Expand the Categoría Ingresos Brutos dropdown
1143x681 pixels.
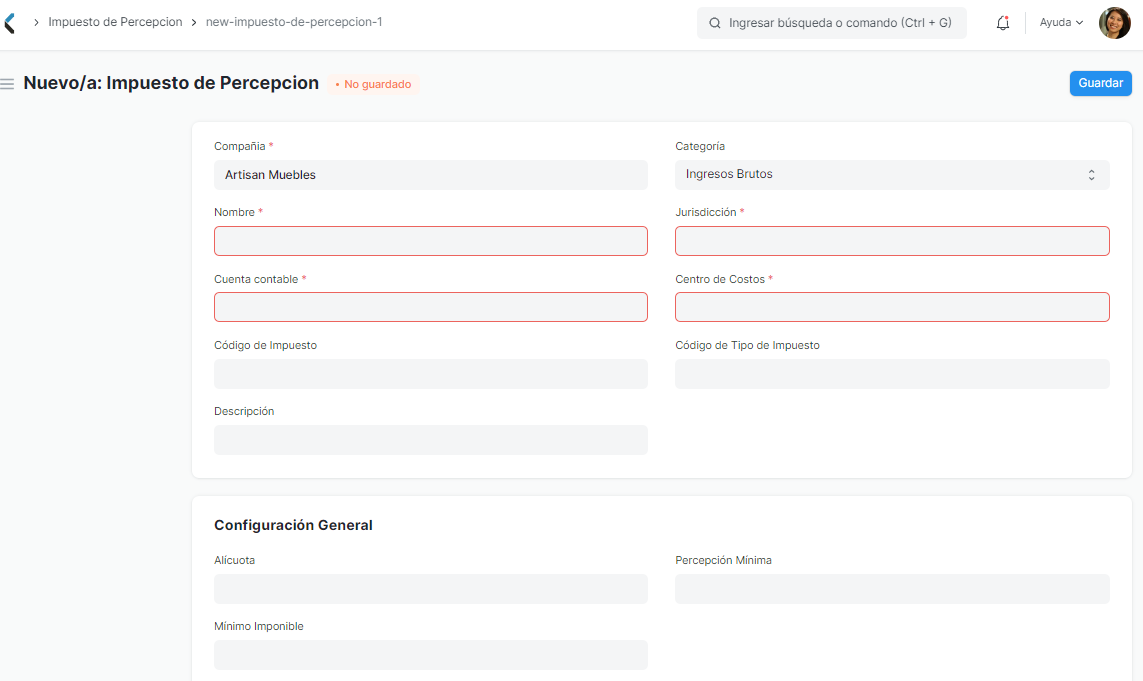[x=892, y=175]
